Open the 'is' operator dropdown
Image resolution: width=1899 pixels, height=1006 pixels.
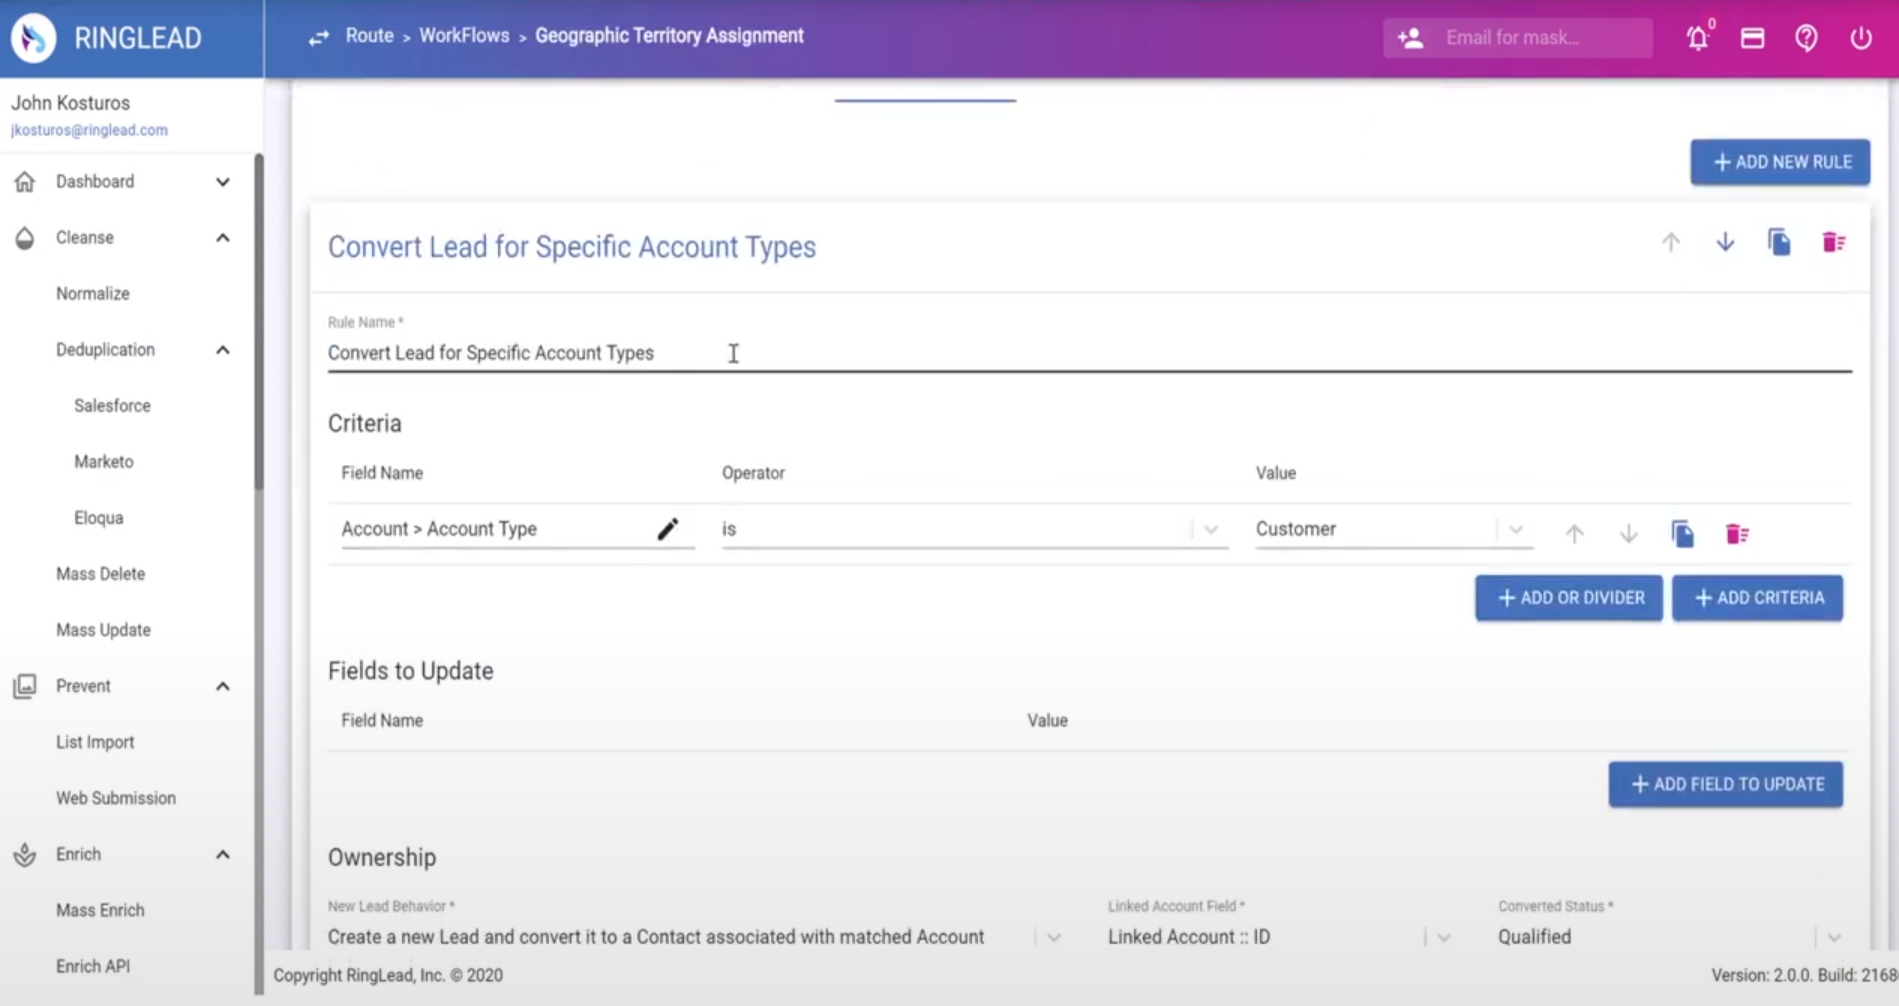974,529
